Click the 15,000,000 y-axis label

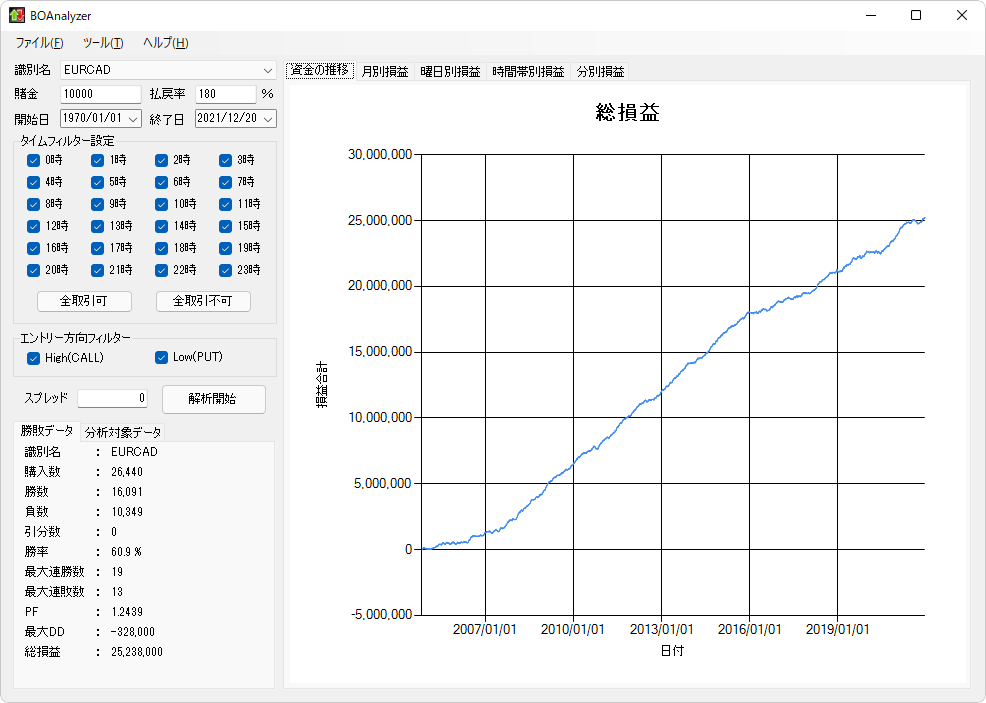[x=380, y=352]
